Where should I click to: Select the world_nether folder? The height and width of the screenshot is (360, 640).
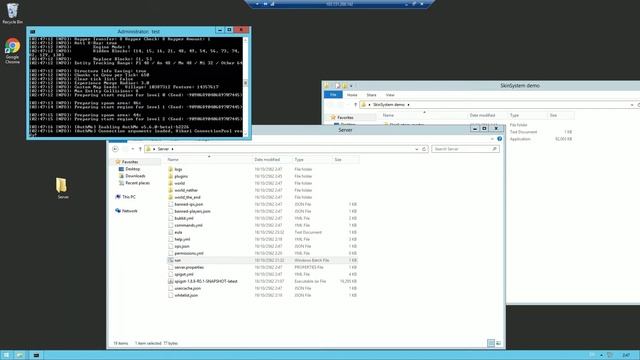[186, 190]
